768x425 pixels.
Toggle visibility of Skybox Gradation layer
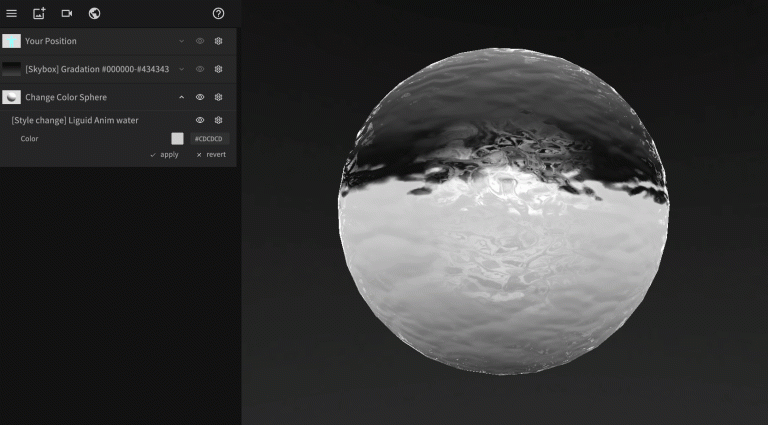[200, 69]
